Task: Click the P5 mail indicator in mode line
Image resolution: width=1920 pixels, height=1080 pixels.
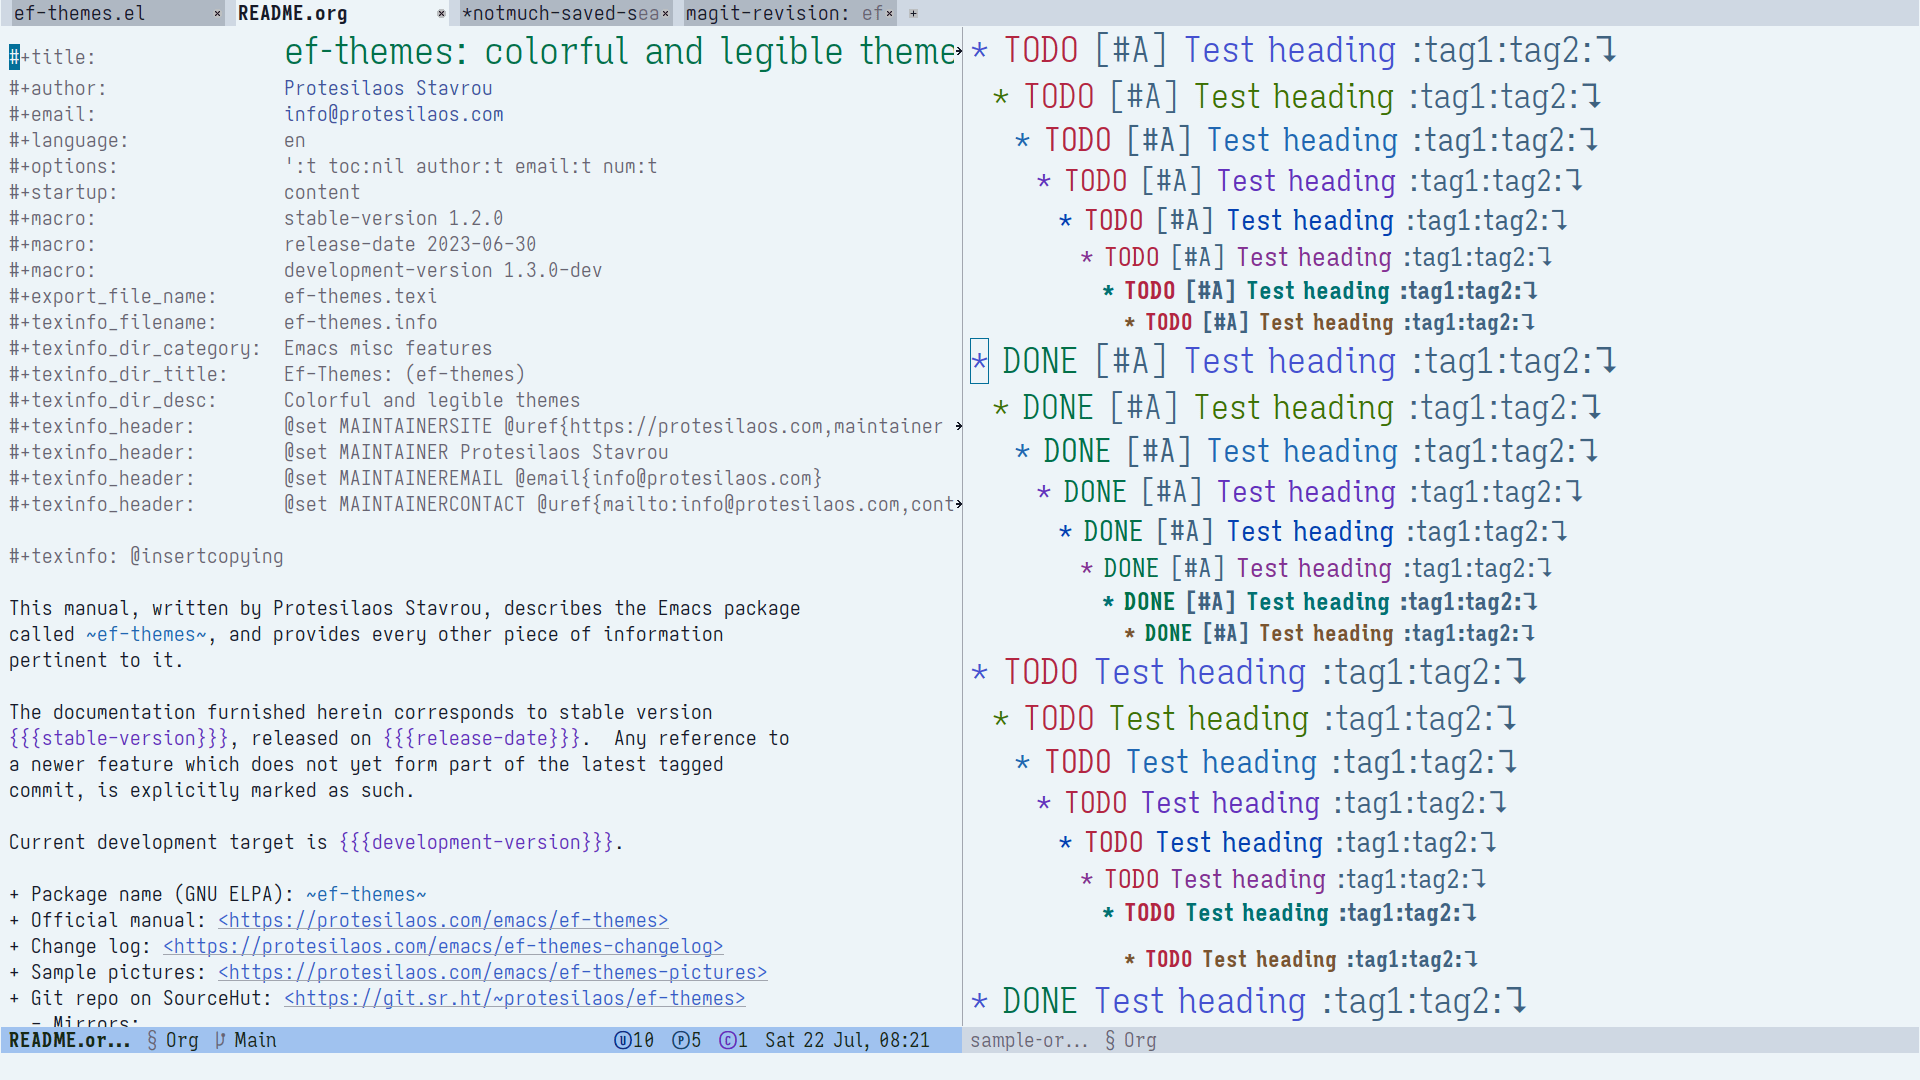Action: point(687,1040)
